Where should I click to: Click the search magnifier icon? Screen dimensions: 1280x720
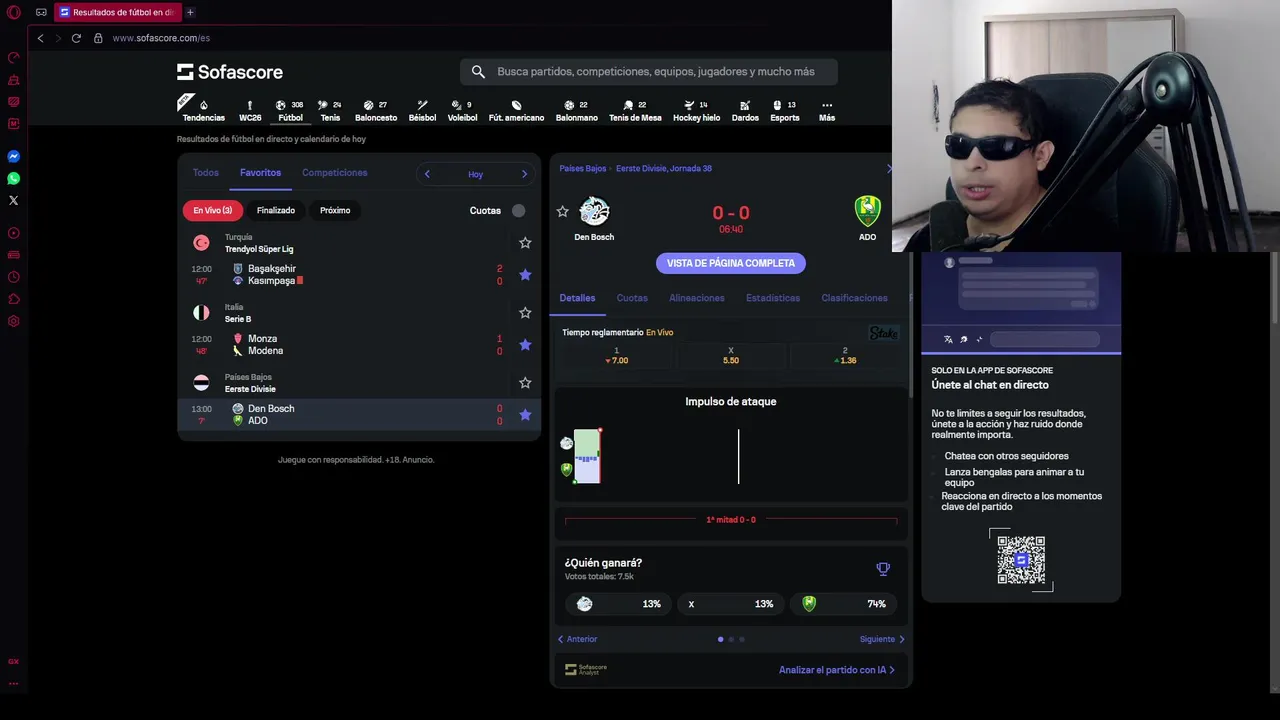pos(478,72)
